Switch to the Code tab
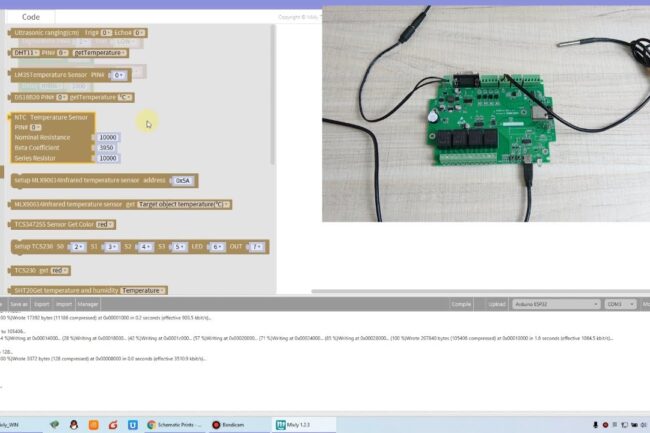This screenshot has width=650, height=433. [x=31, y=17]
